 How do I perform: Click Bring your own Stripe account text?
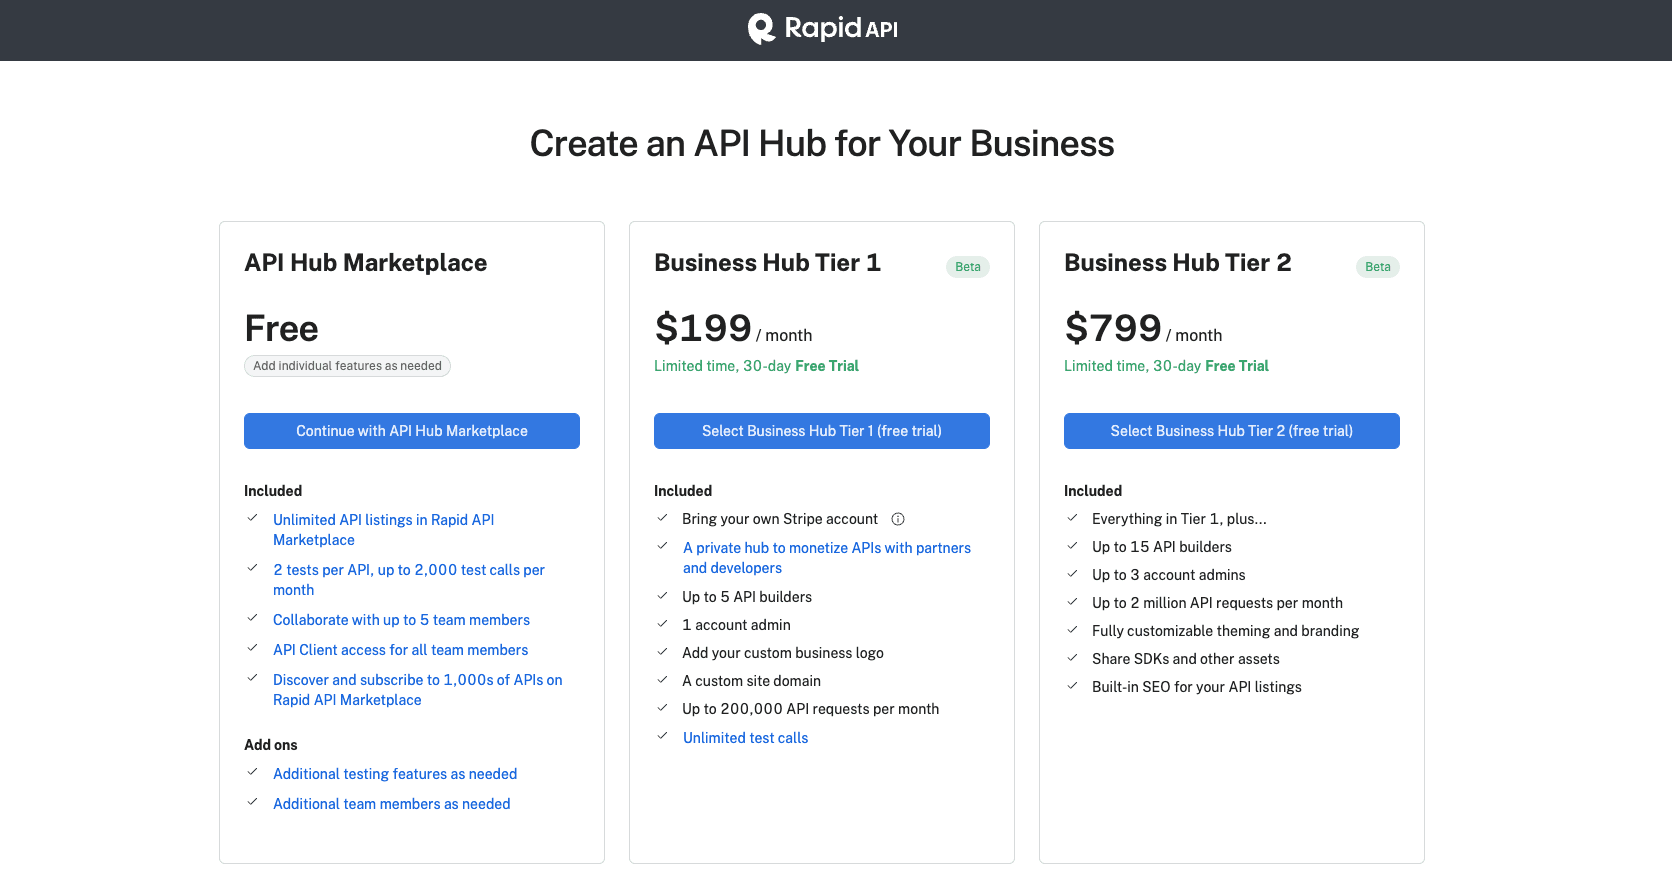tap(780, 519)
